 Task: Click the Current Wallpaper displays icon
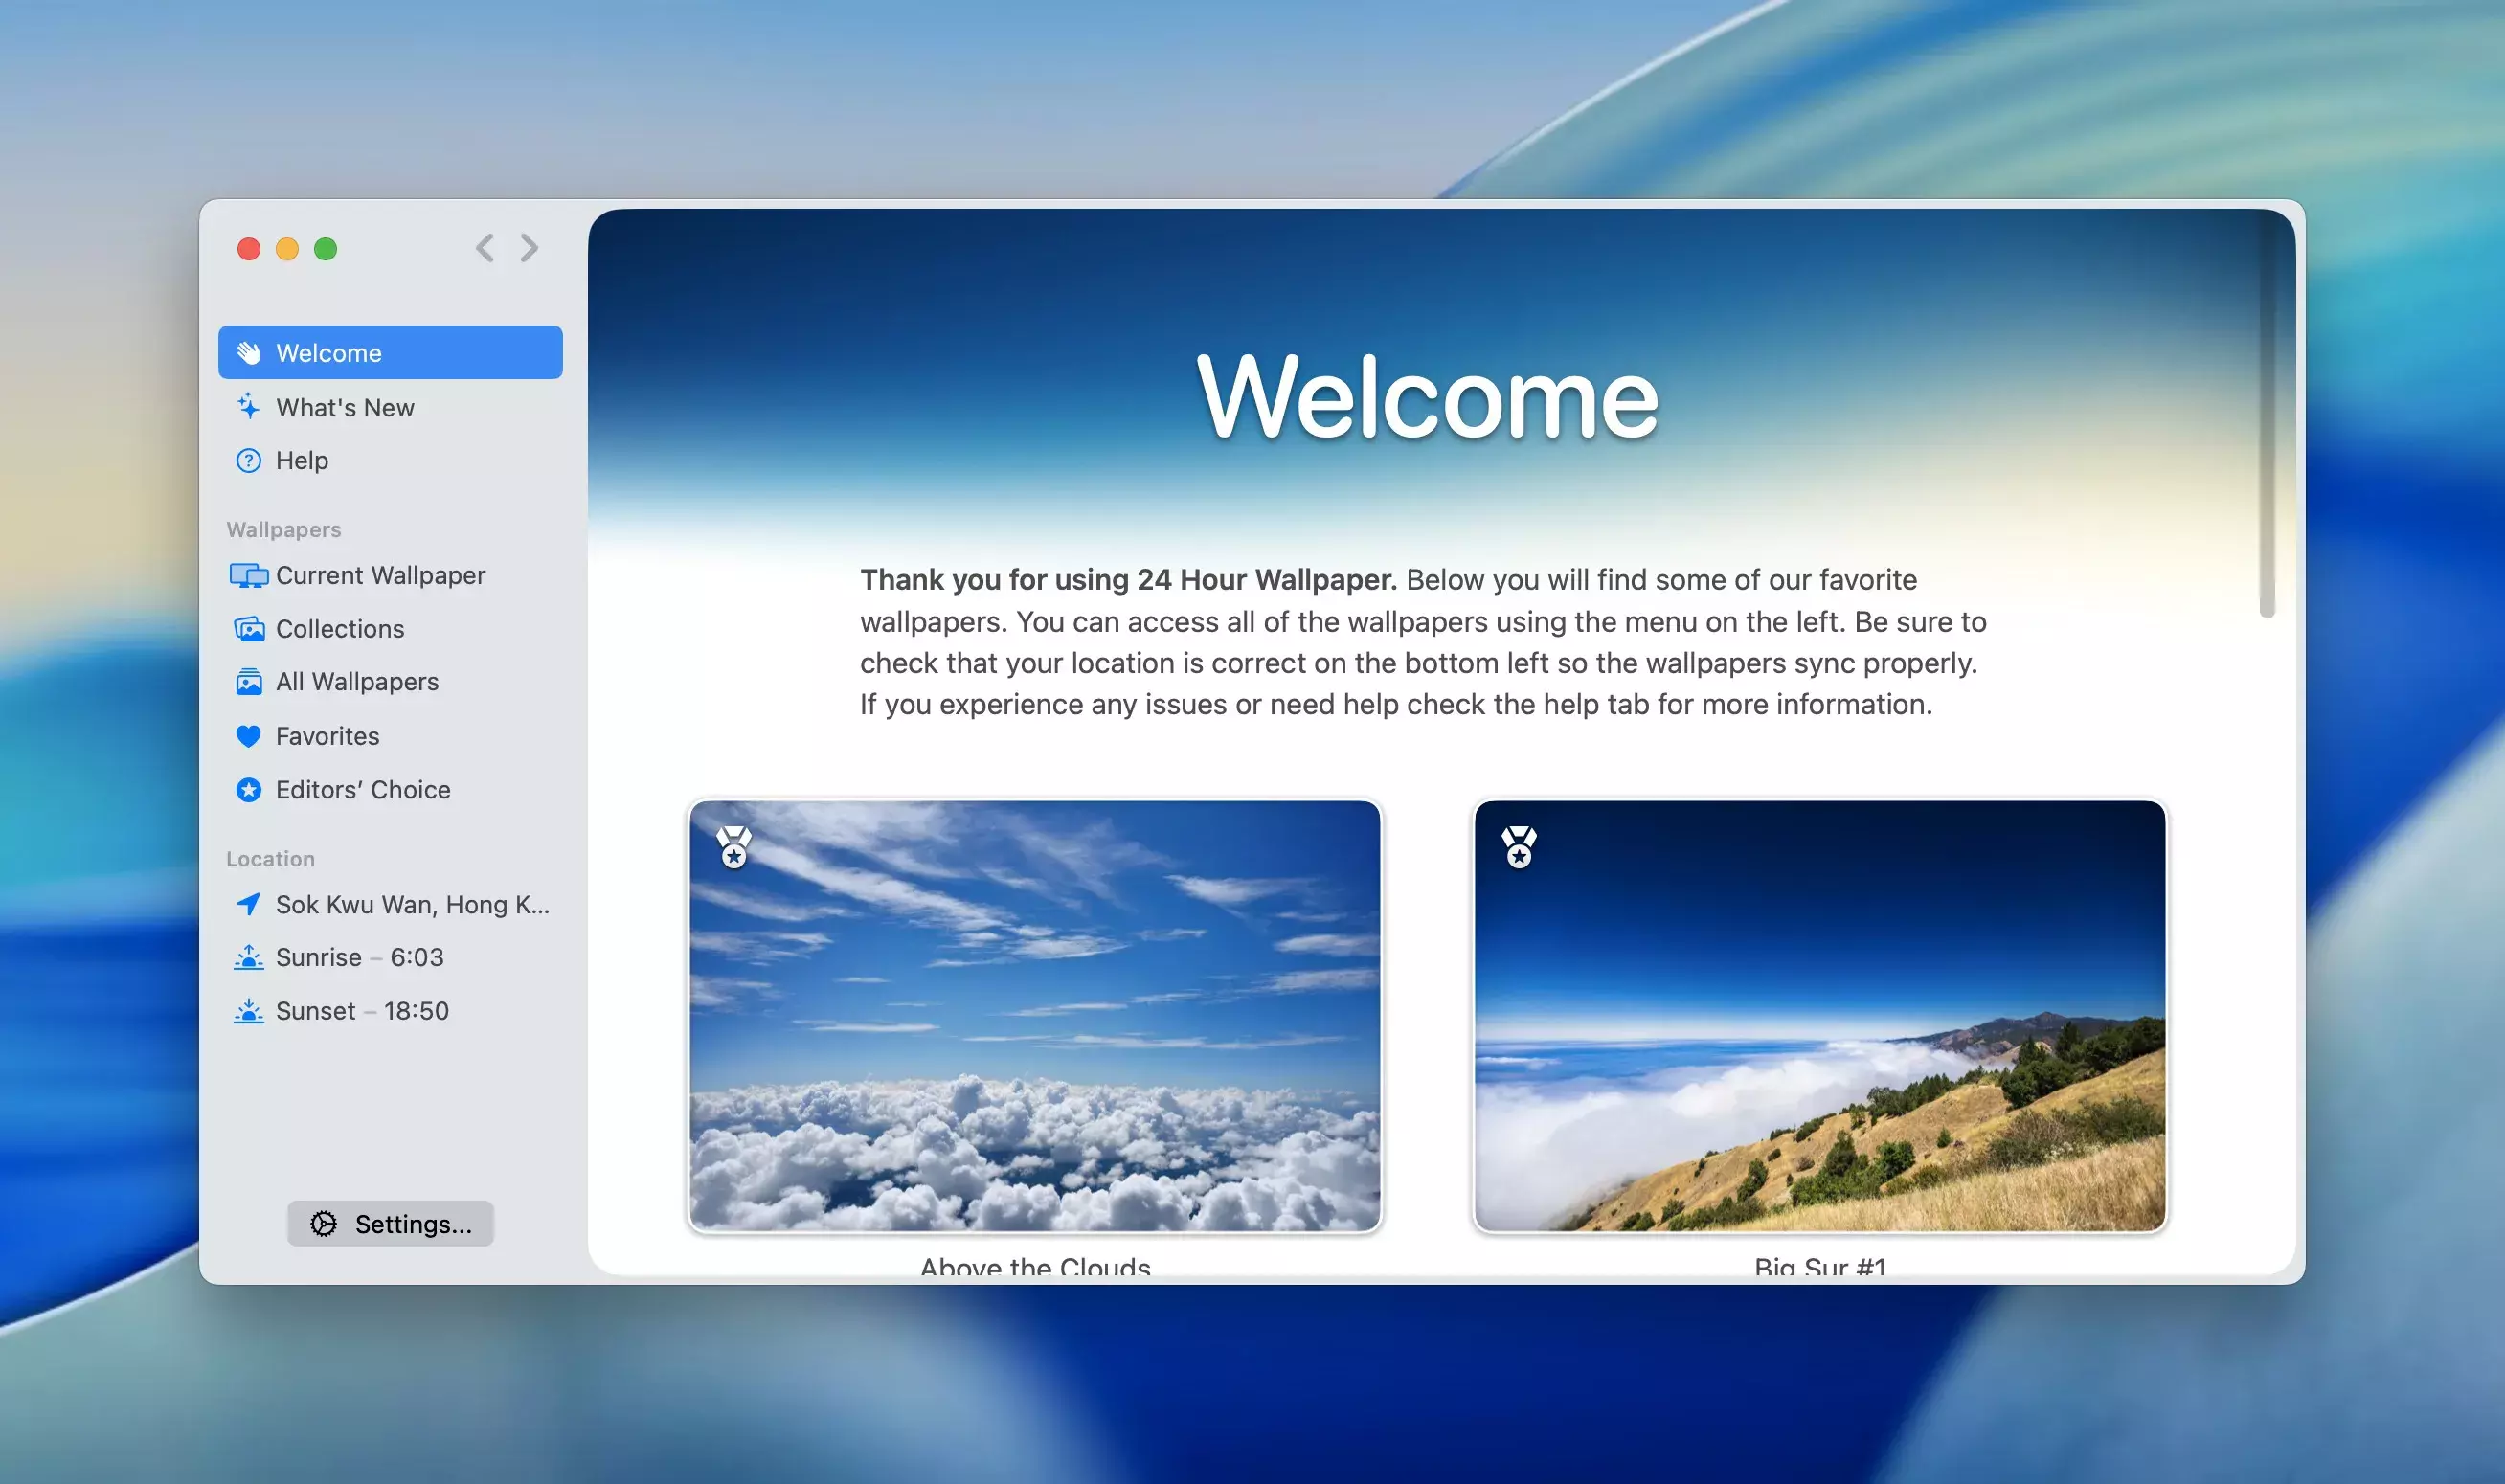pos(248,576)
